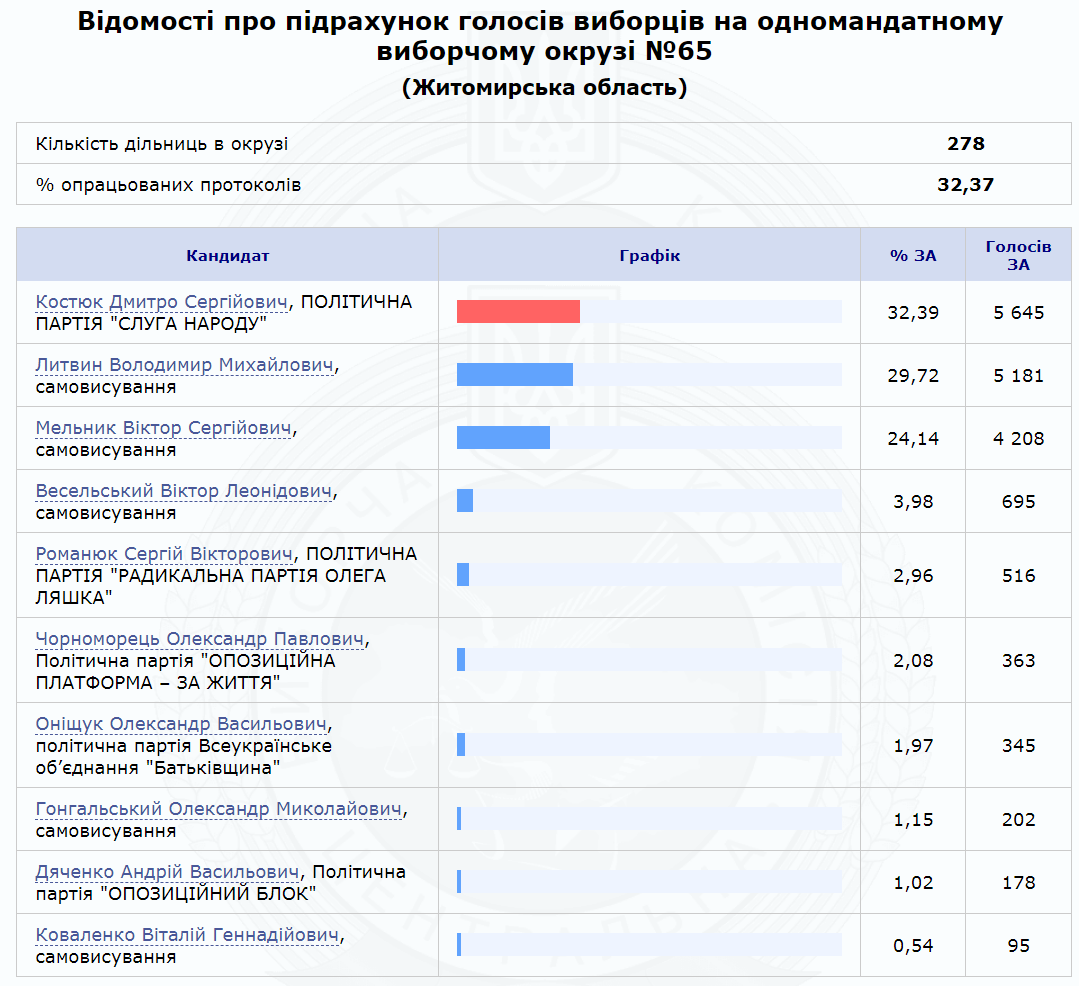1079x986 pixels.
Task: Select the Гонгальський Олександр Миколайович link
Action: [x=219, y=809]
